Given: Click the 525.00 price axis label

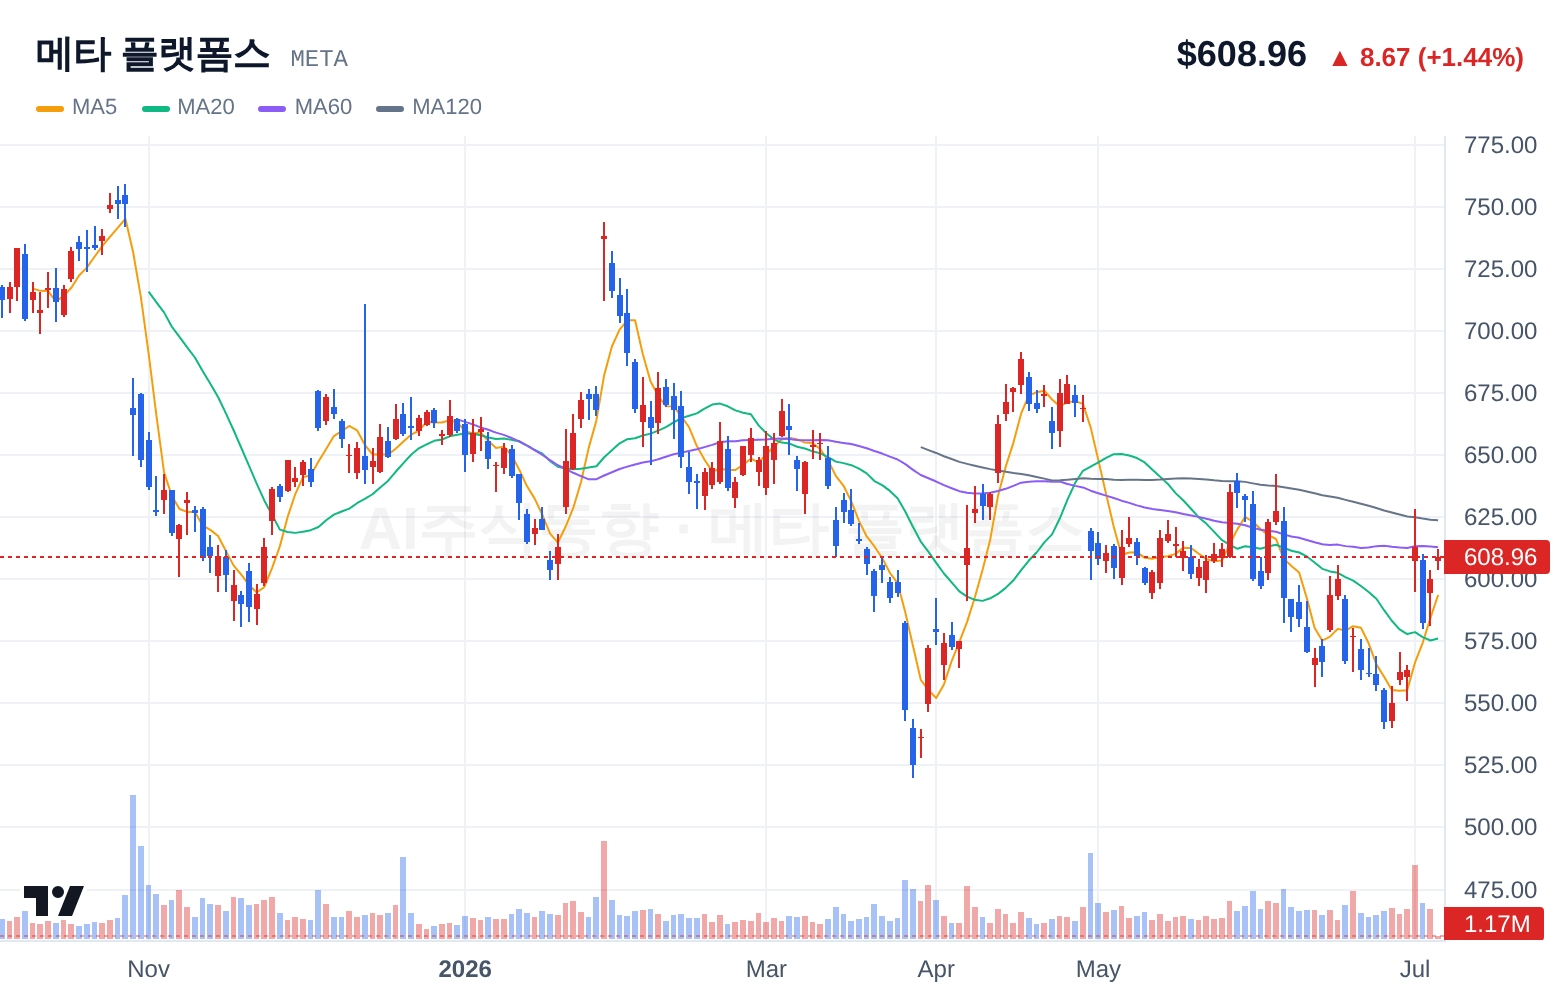Looking at the screenshot, I should 1500,765.
